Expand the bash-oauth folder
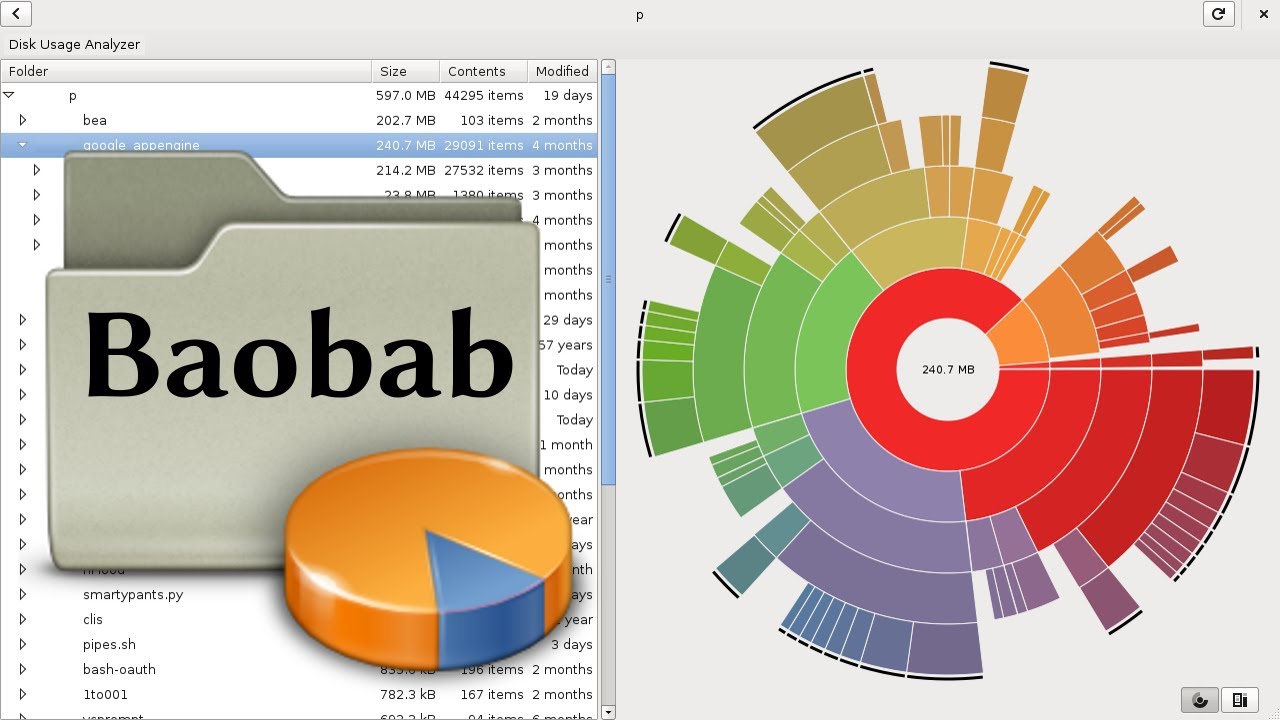The width and height of the screenshot is (1280, 720). [x=23, y=669]
